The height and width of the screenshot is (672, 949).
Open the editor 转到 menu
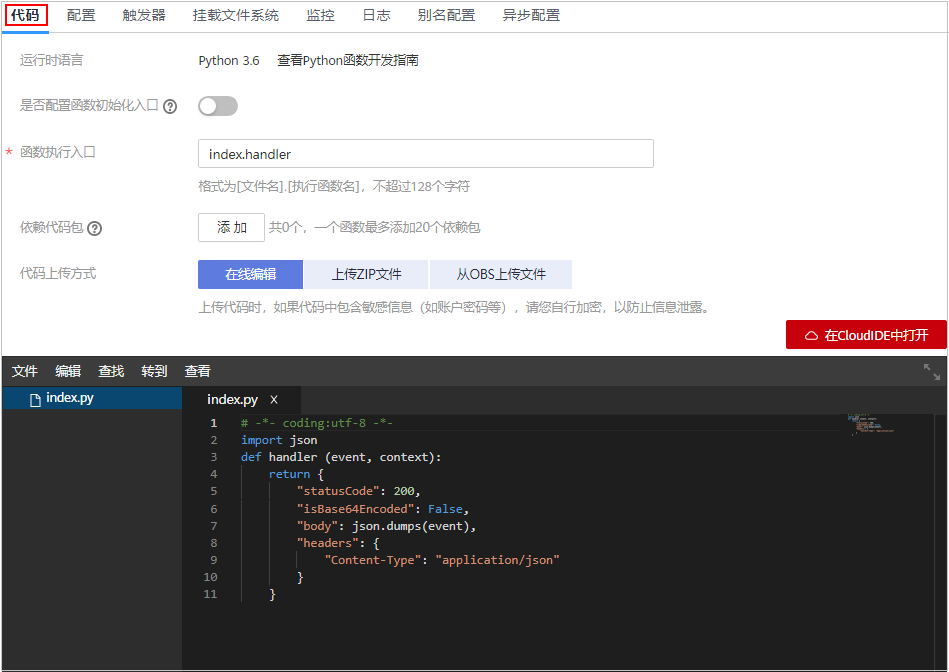click(x=154, y=371)
